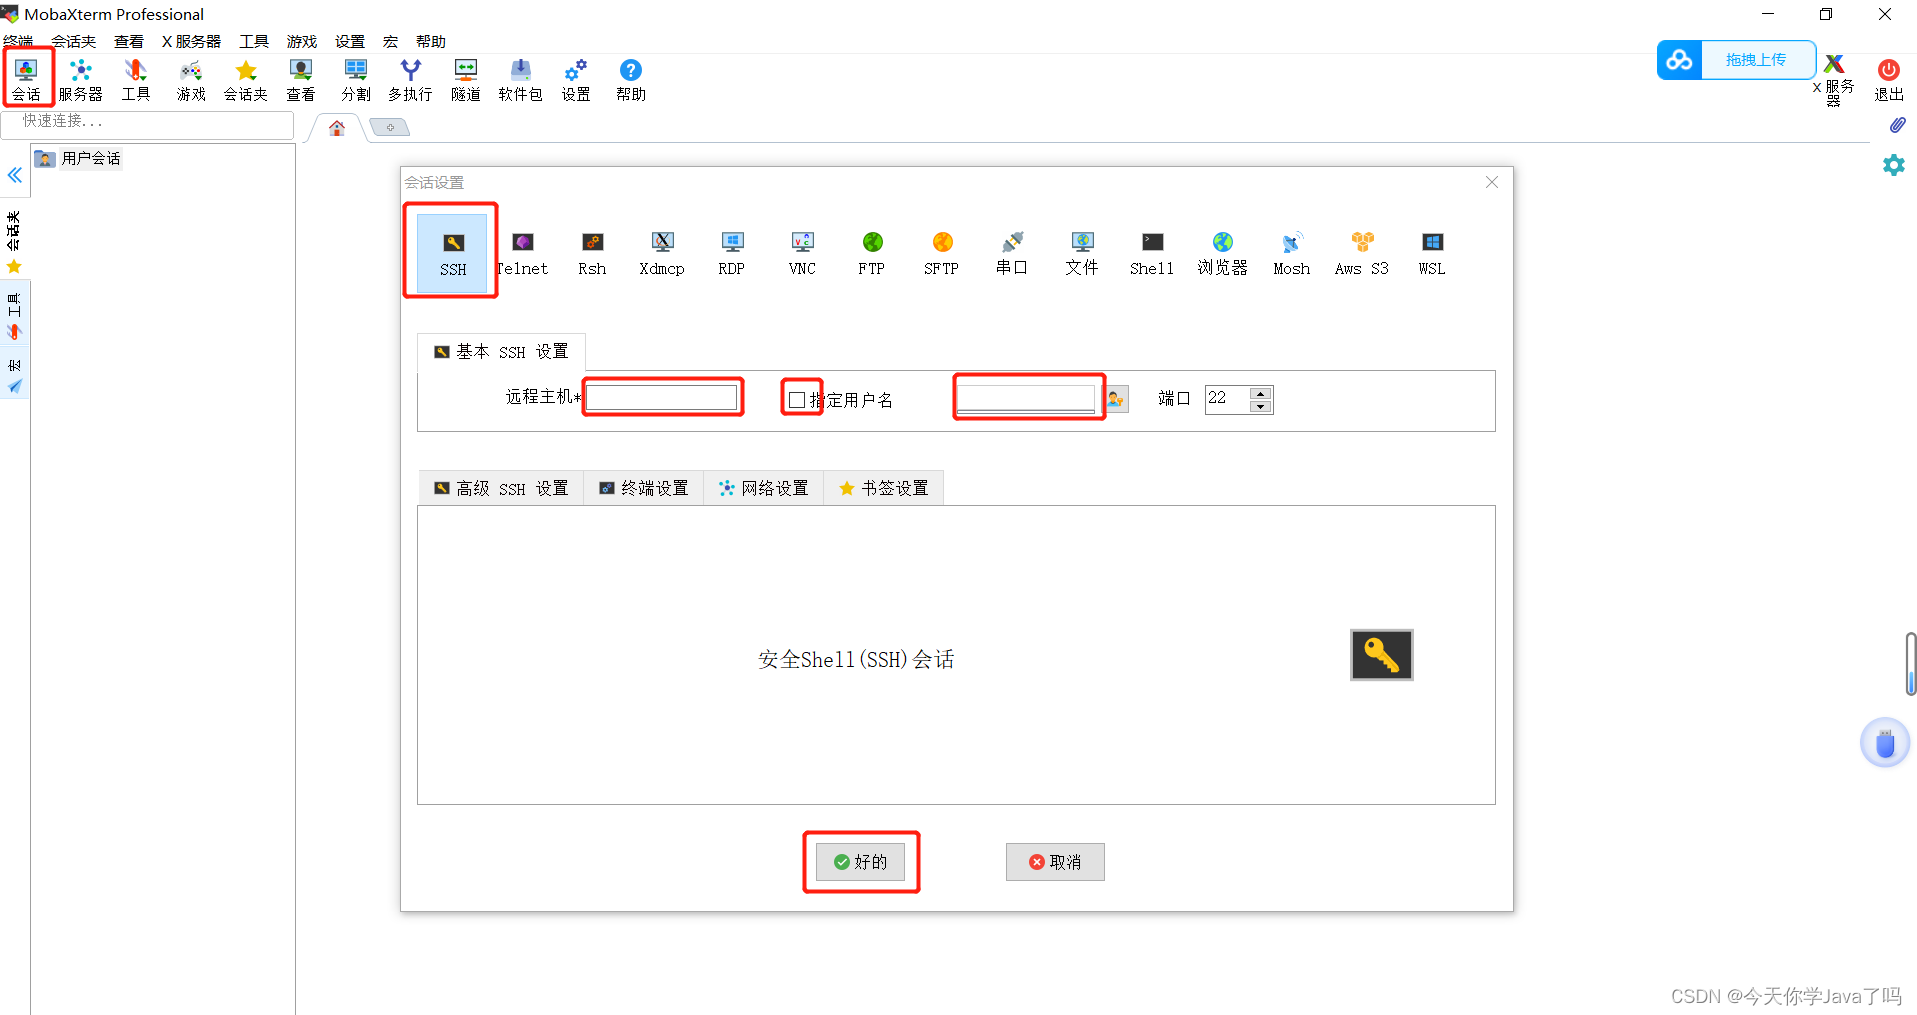This screenshot has height=1015, width=1917.
Task: Switch to 高级 SSH 设置 tab
Action: pos(501,488)
